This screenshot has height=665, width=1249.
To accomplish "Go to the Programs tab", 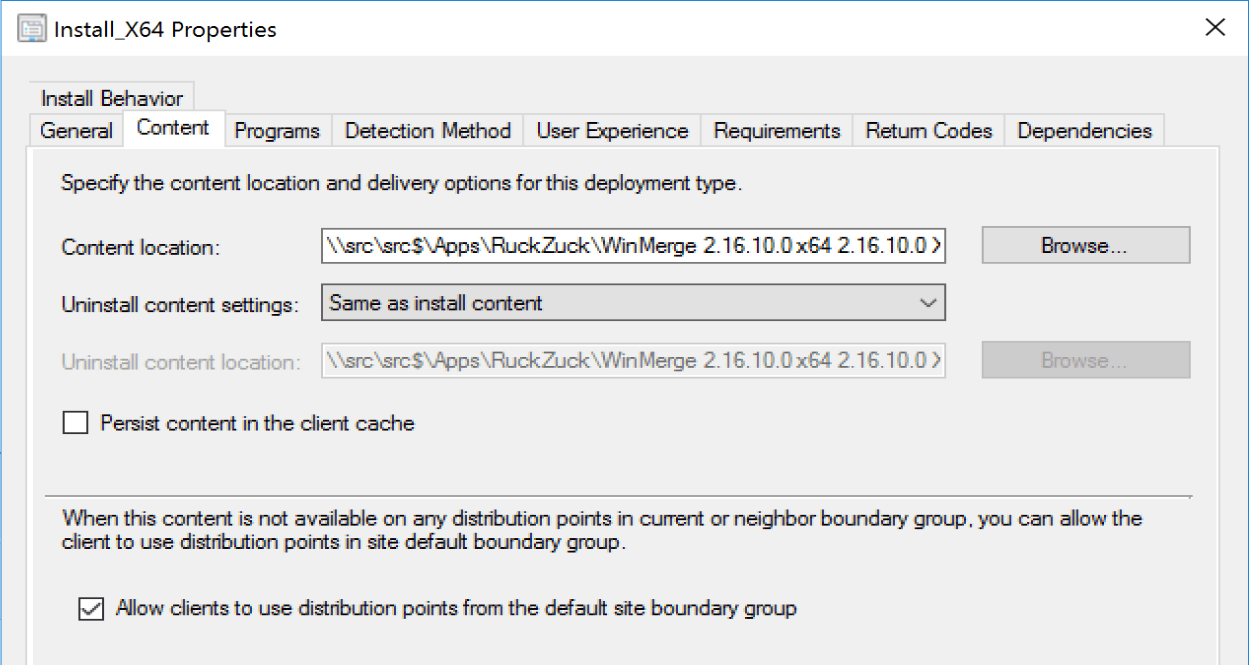I will point(277,131).
